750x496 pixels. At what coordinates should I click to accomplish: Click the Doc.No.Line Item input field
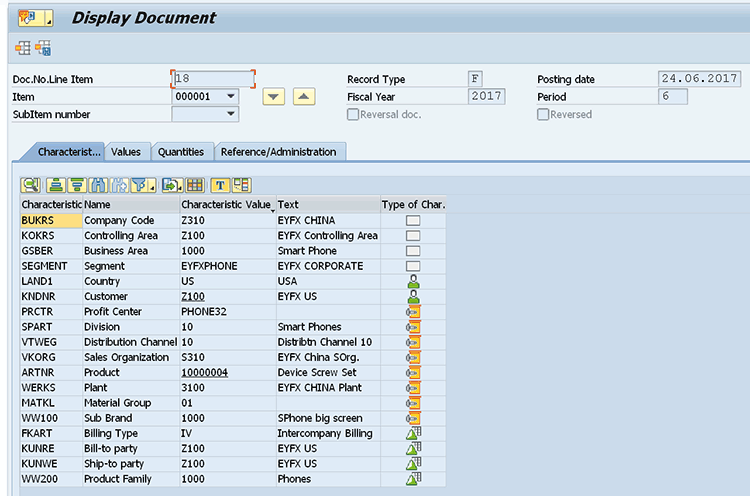(214, 79)
